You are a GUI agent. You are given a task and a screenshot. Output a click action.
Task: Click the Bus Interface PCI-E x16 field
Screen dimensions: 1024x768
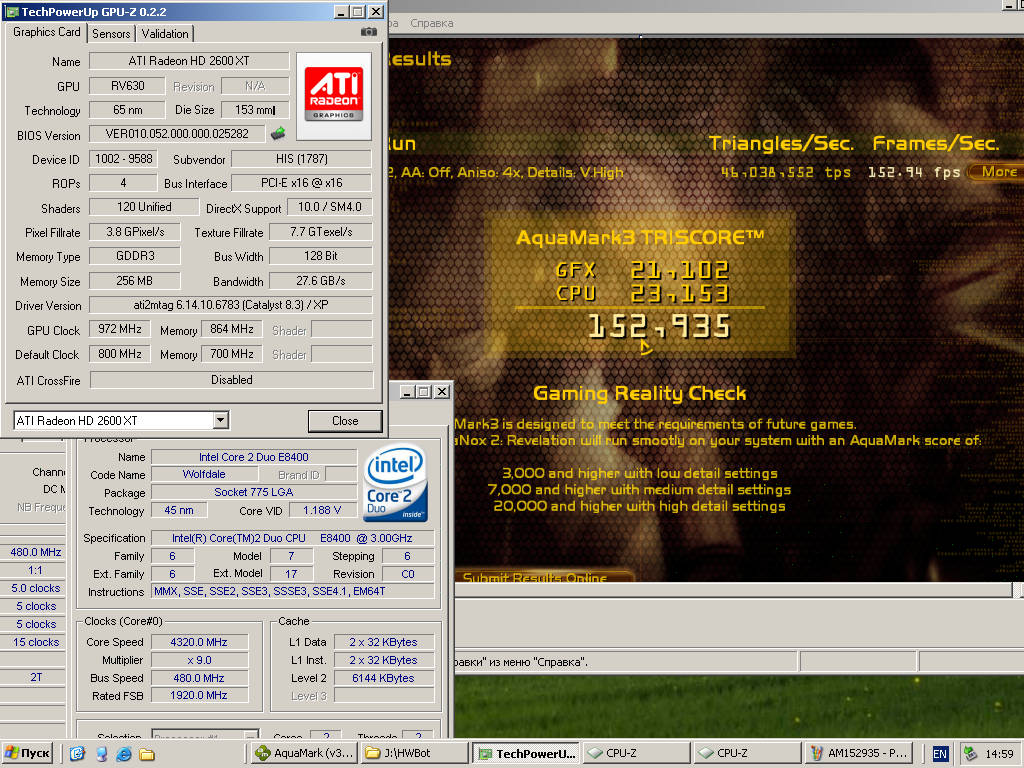pos(302,183)
